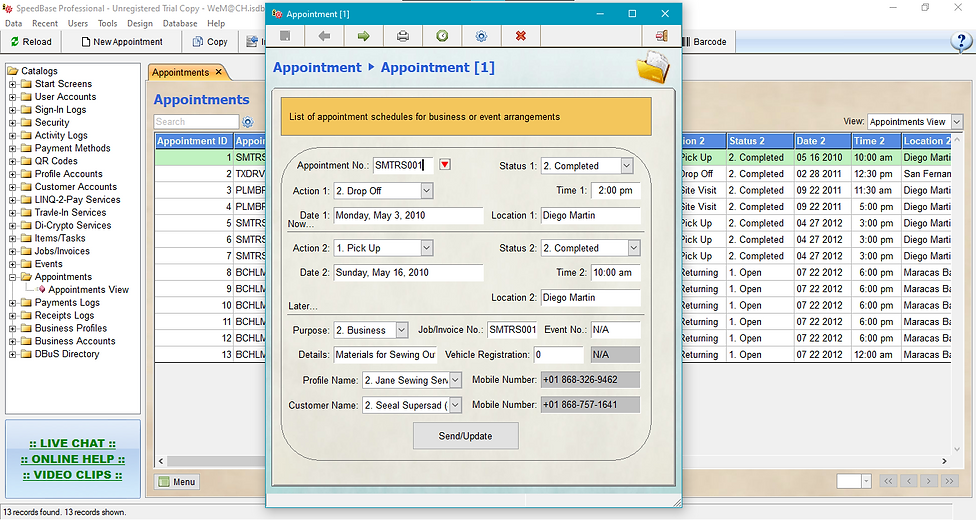Exit the dialog via the door icon
976x520 pixels.
pos(662,36)
